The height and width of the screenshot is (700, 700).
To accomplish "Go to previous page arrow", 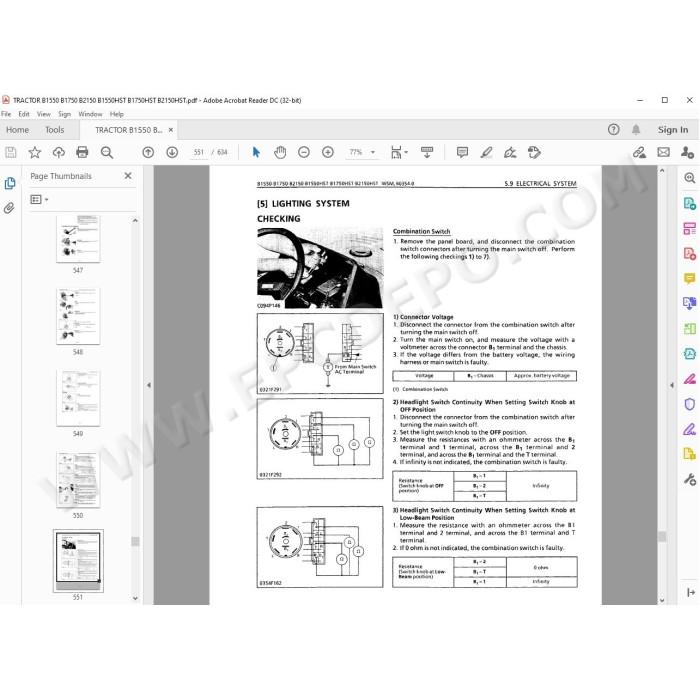I will [148, 153].
